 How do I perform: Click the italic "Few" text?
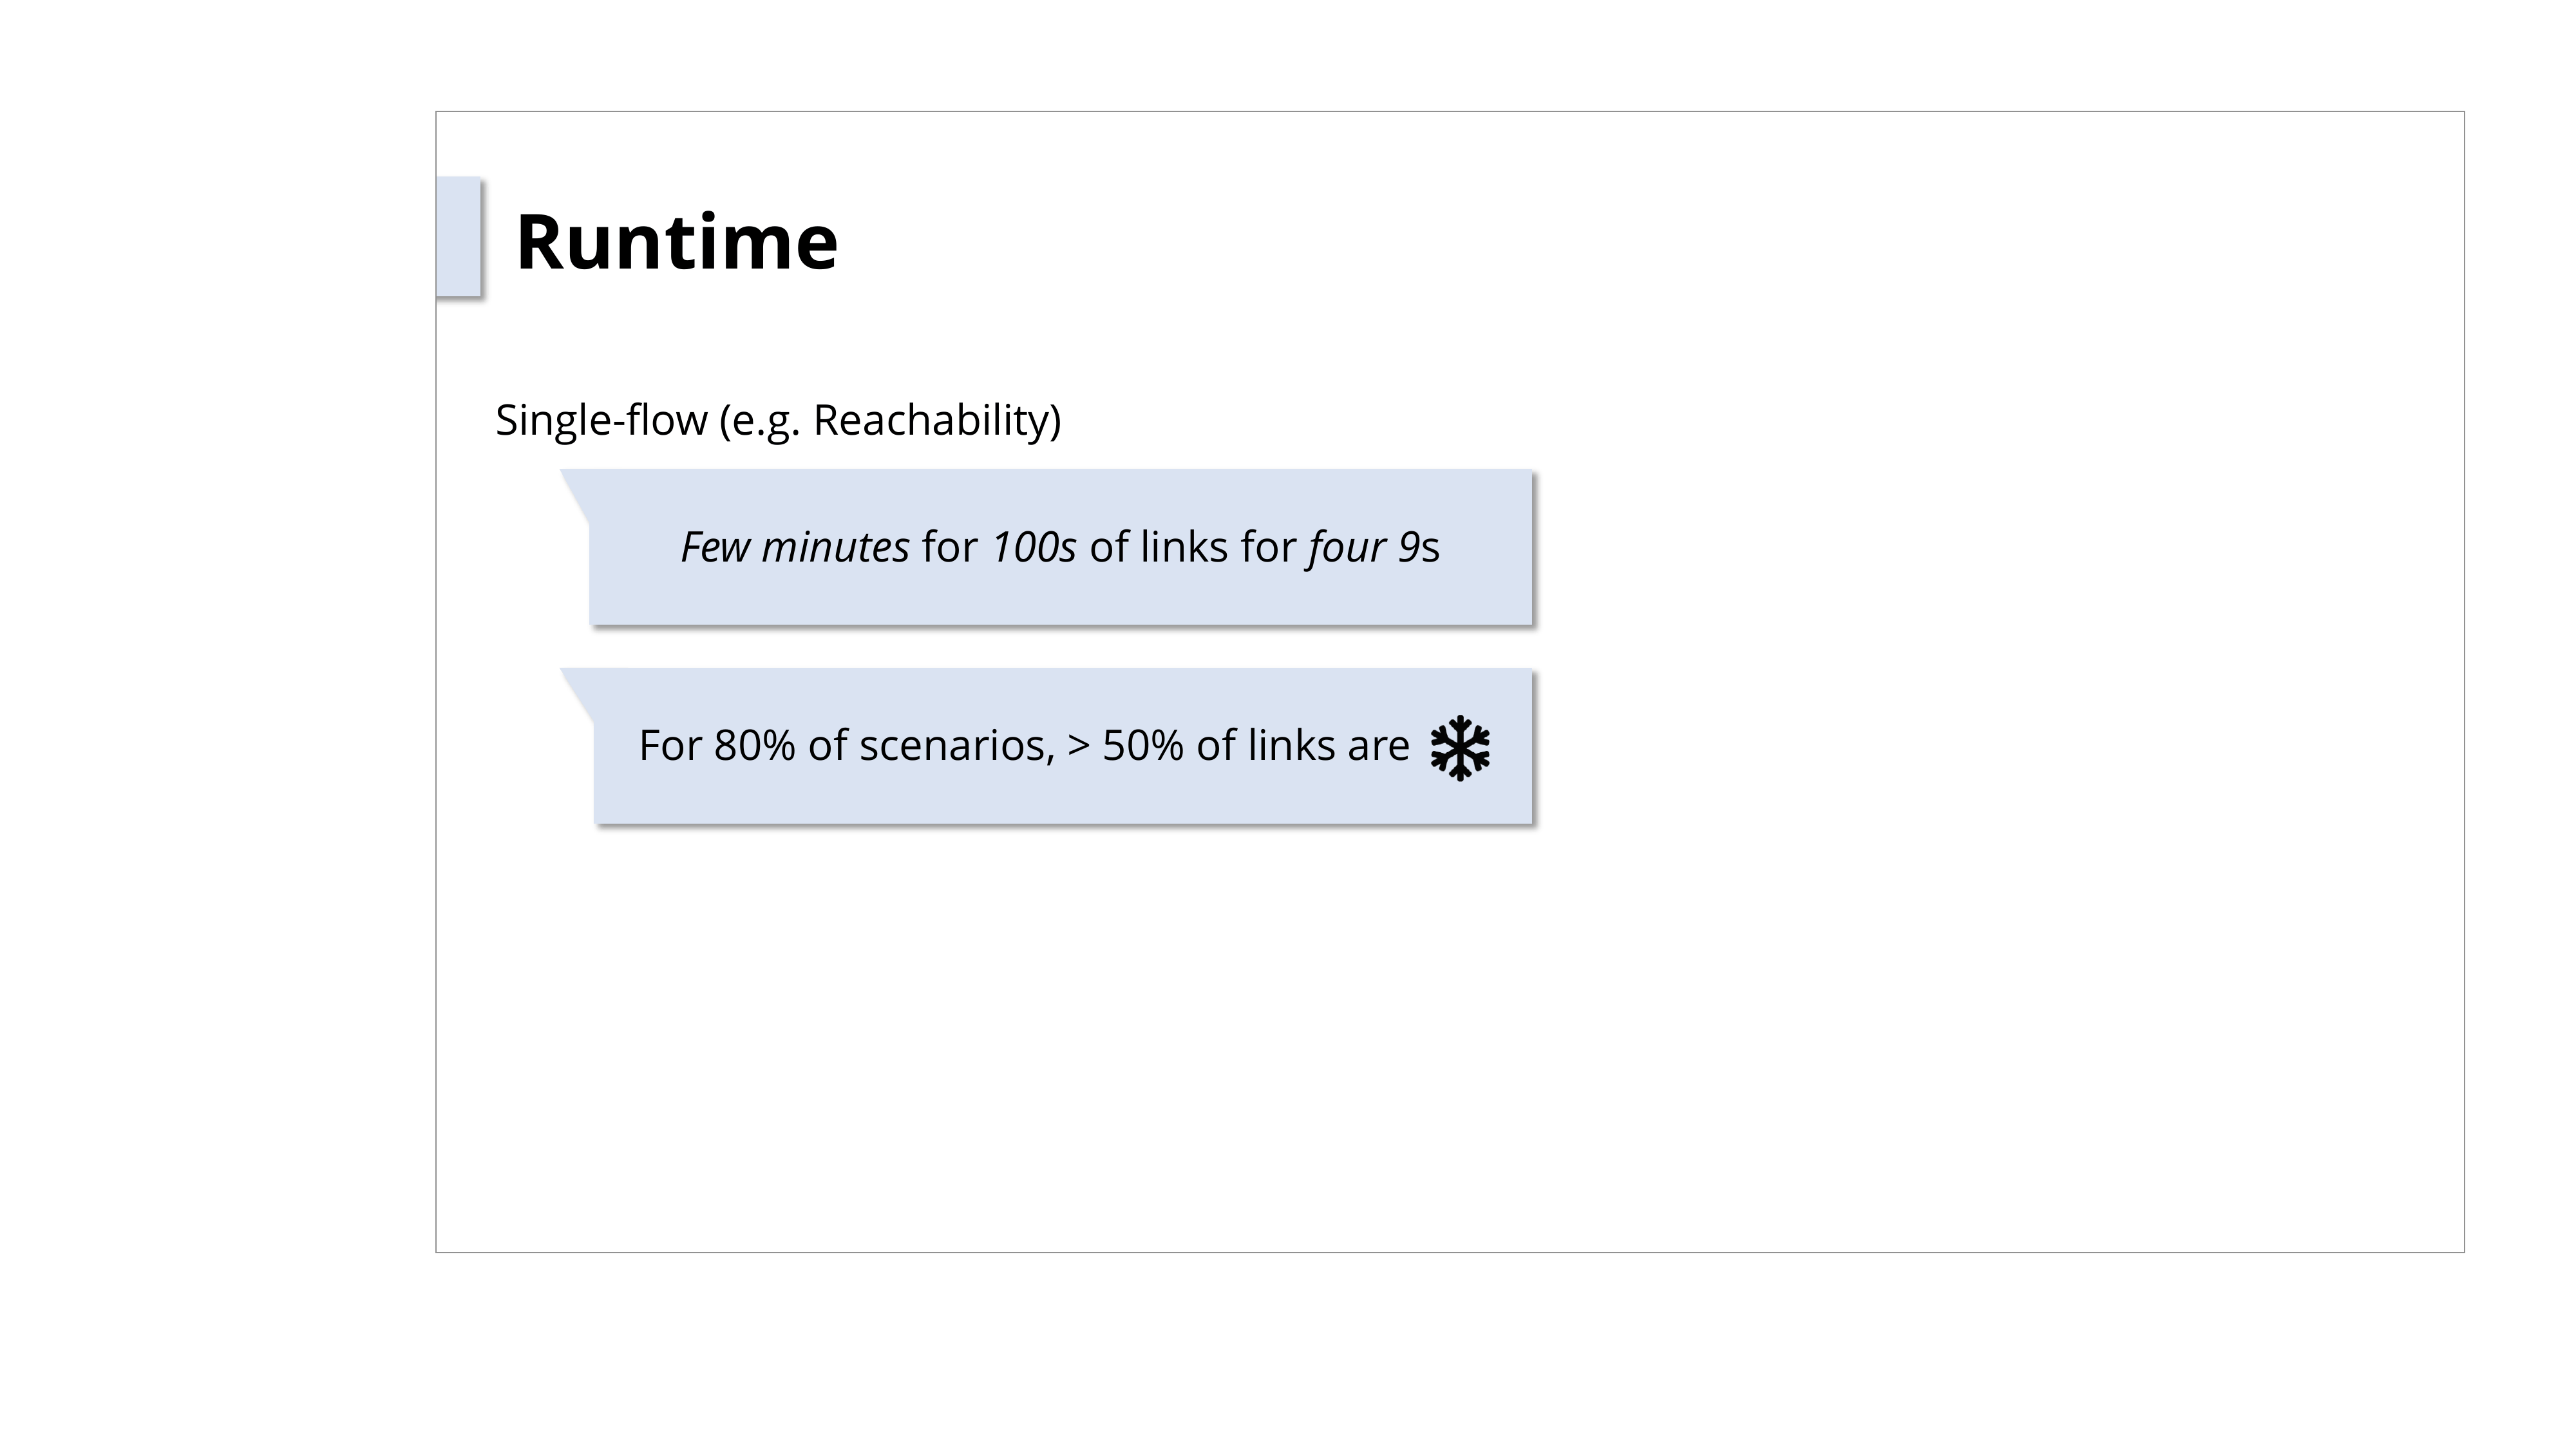pos(714,548)
